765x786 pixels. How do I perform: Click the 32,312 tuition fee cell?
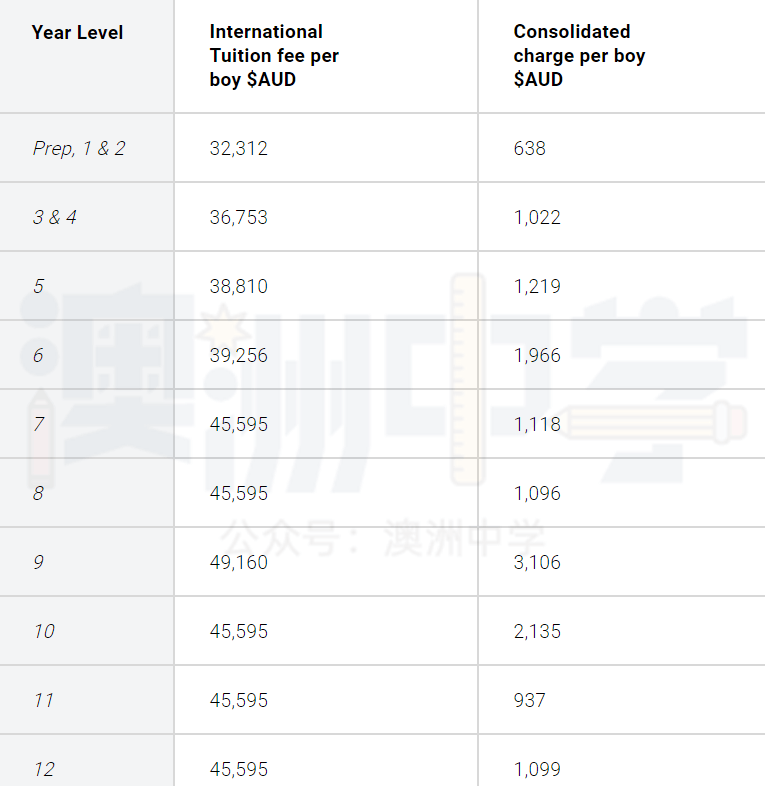tap(239, 148)
